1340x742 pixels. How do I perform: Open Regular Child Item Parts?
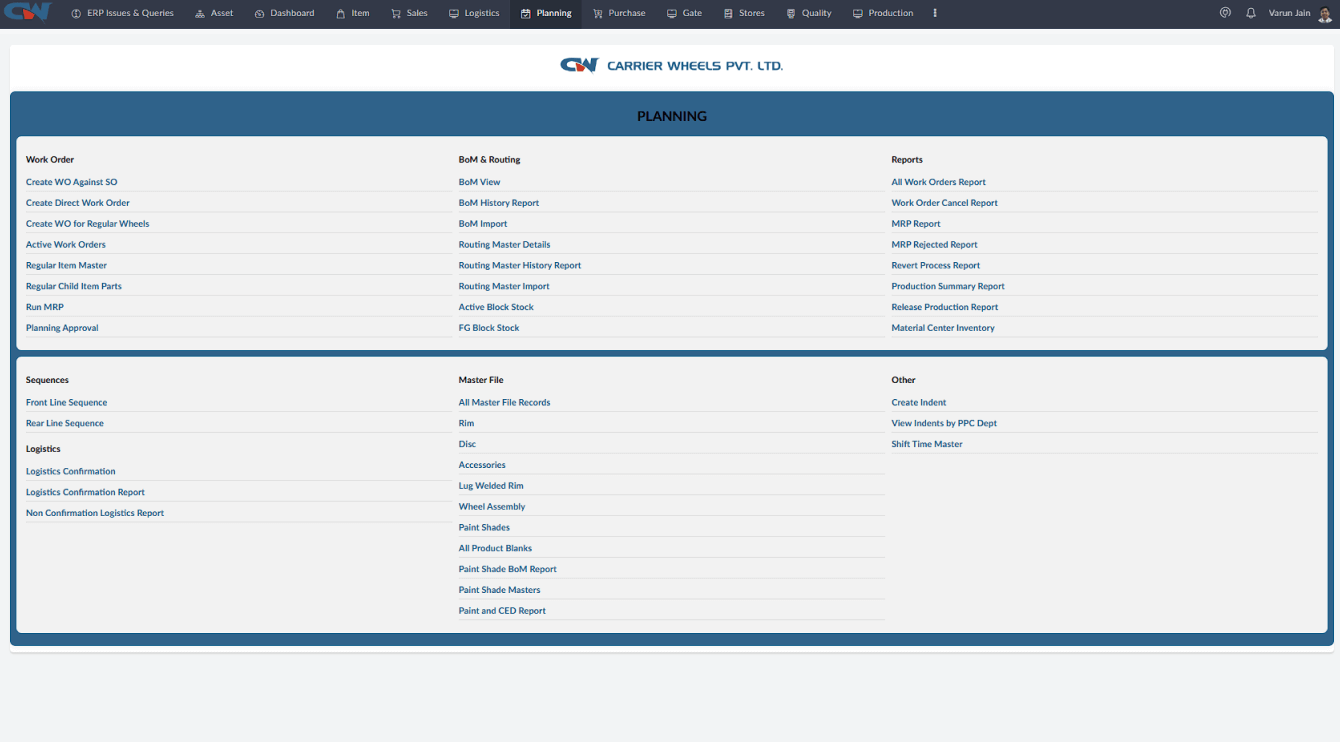click(x=74, y=287)
